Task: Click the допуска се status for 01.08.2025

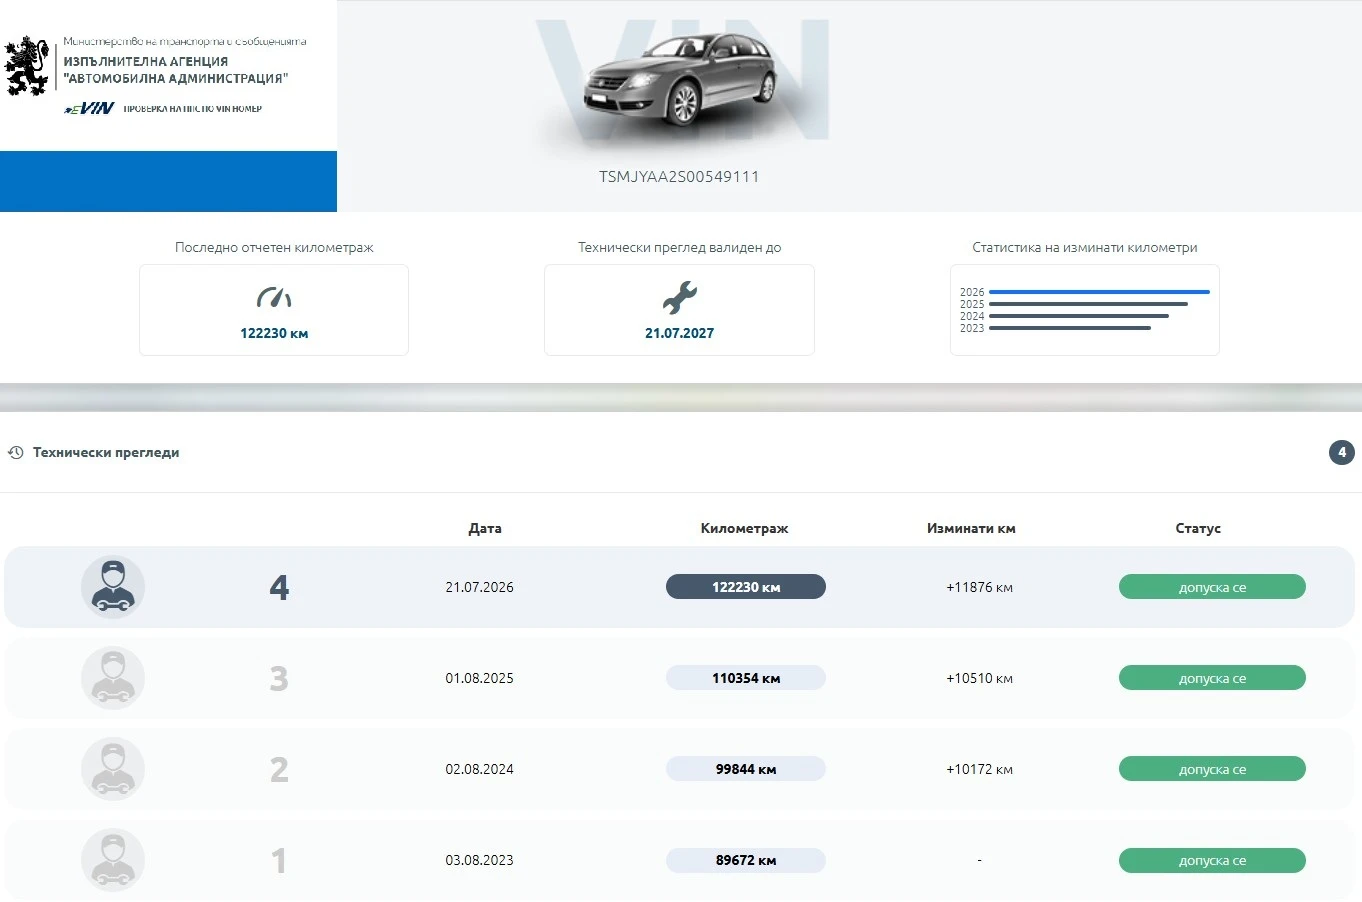Action: coord(1212,678)
